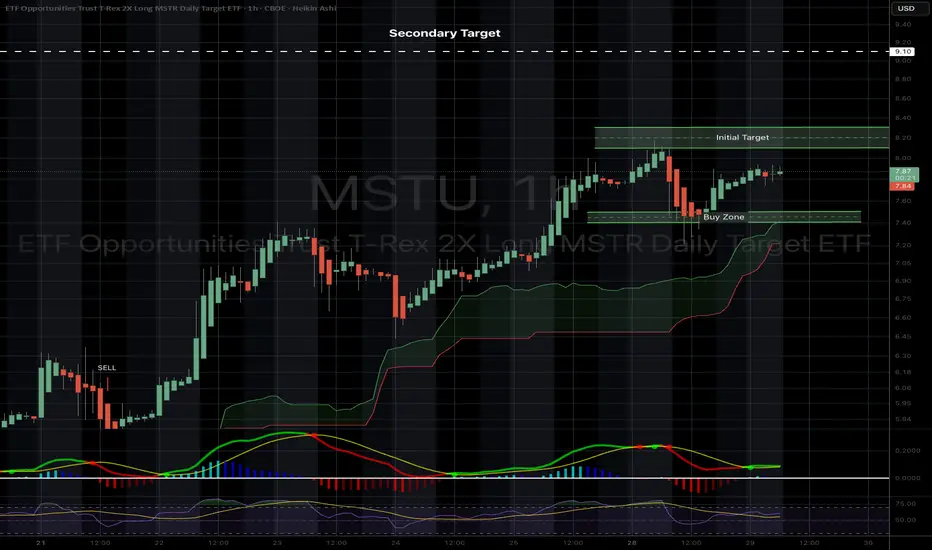Viewport: 932px width, 550px height.
Task: Click the 8.40 price axis value
Action: coord(903,118)
